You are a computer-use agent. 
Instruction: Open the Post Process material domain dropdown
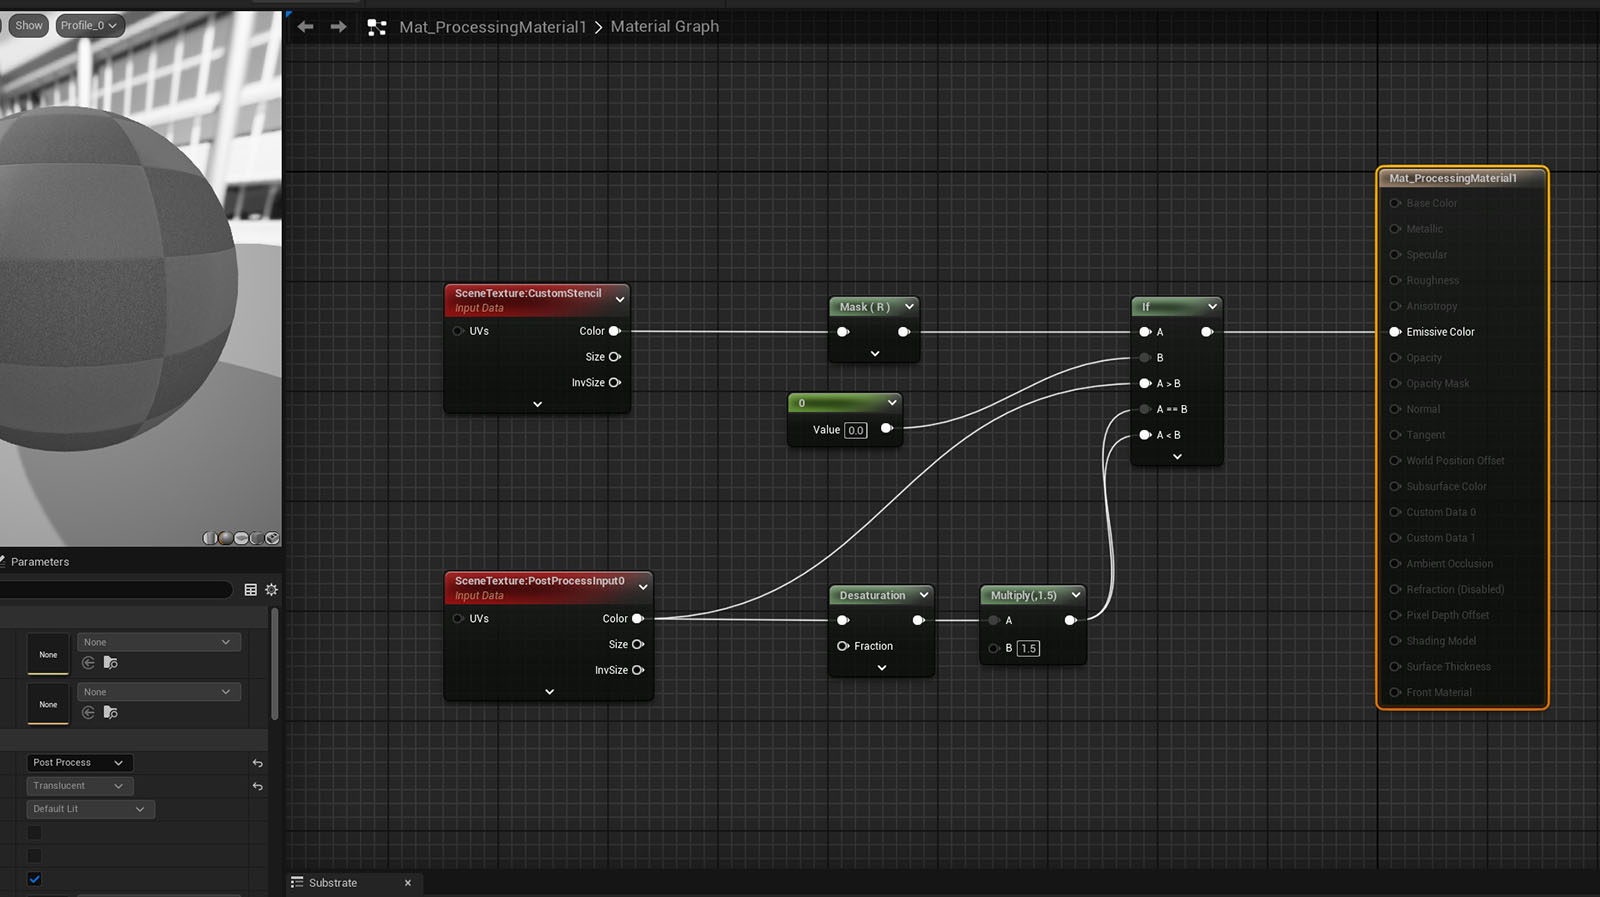click(x=79, y=763)
